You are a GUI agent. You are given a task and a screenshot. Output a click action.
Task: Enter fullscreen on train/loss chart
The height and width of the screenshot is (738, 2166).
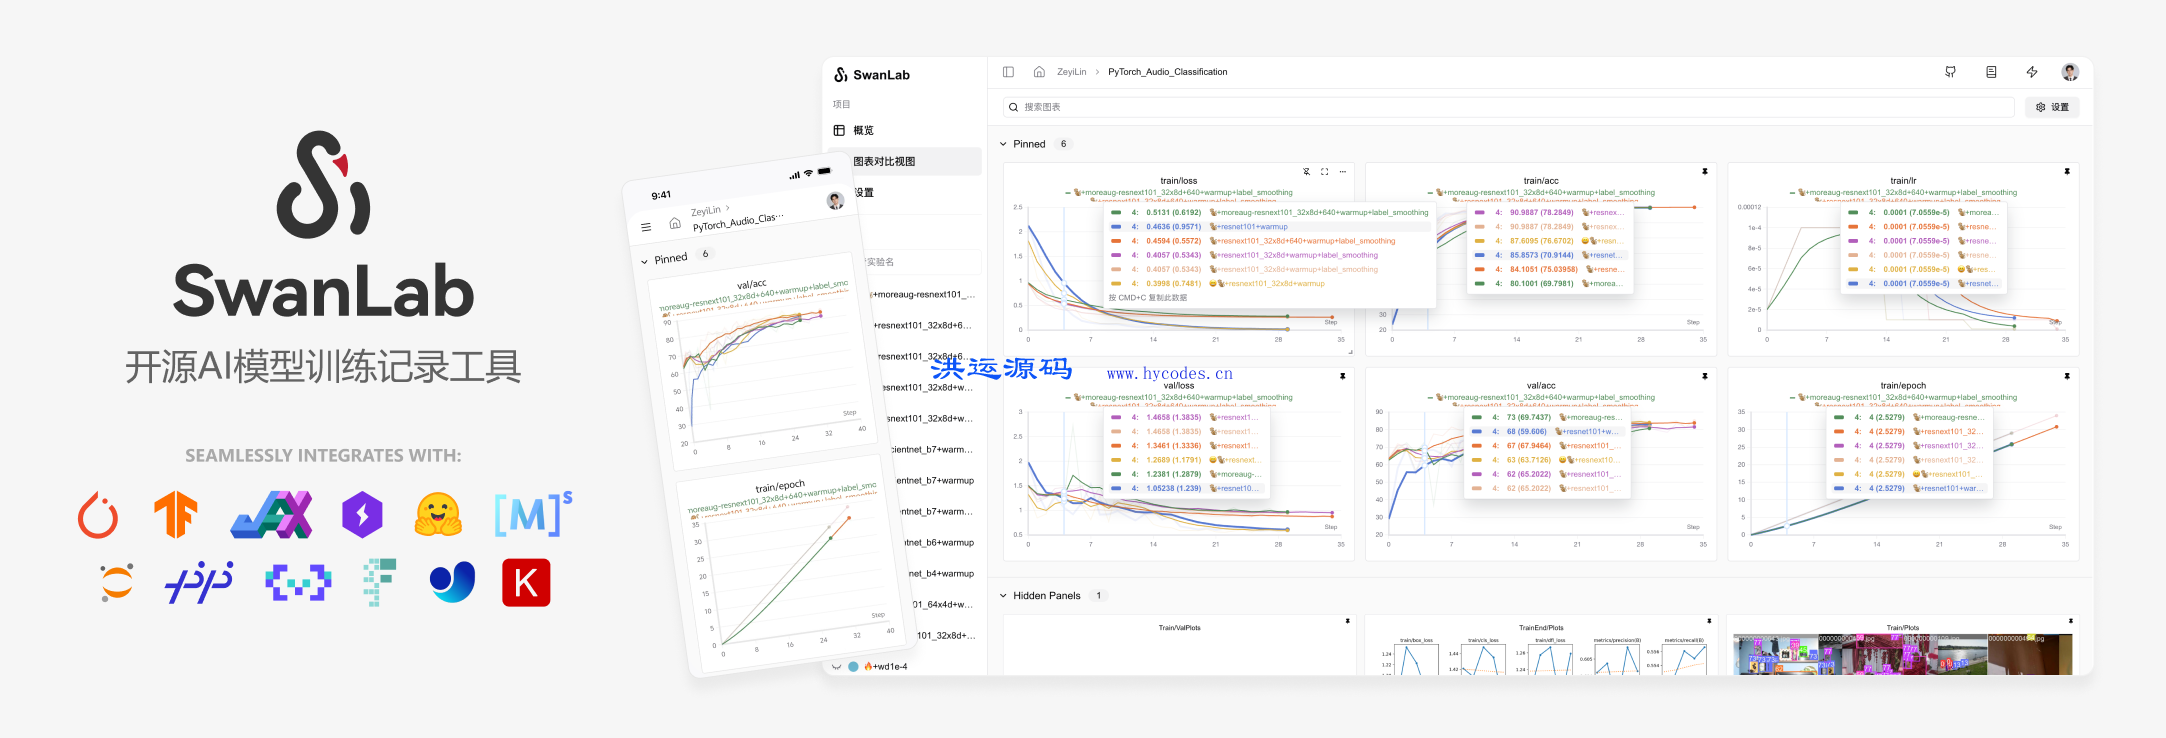point(1325,172)
